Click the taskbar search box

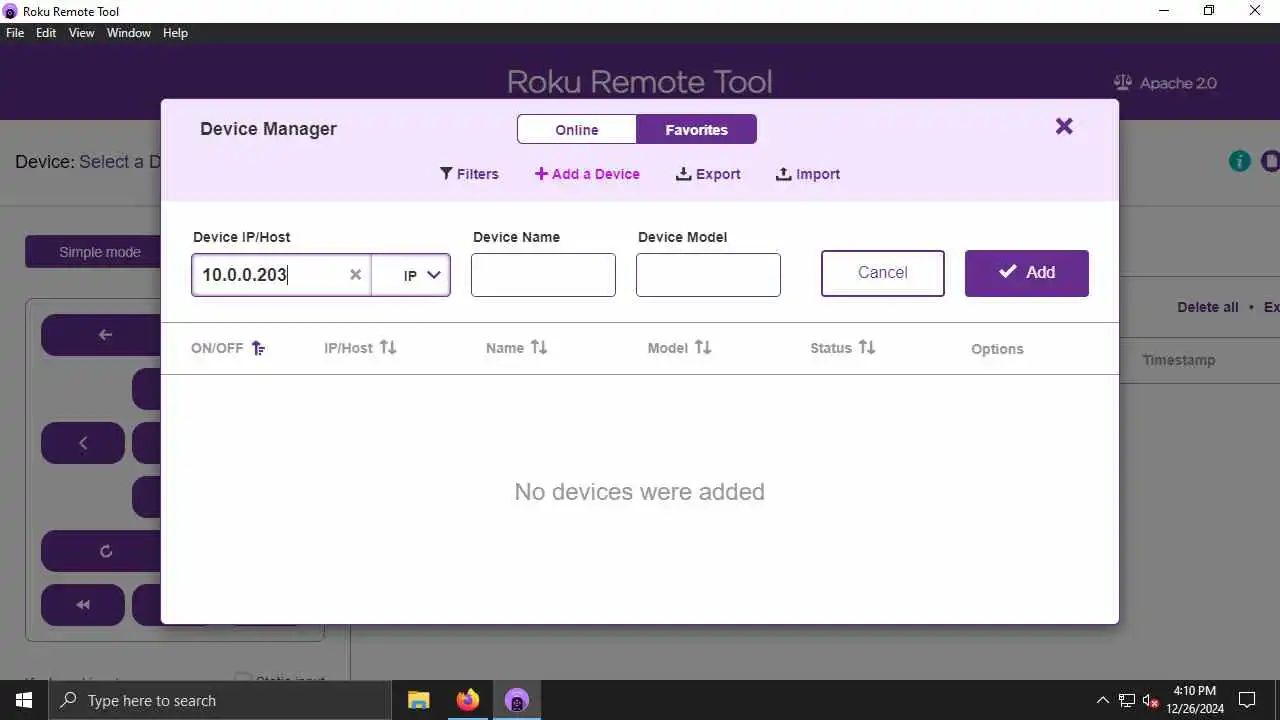[219, 700]
